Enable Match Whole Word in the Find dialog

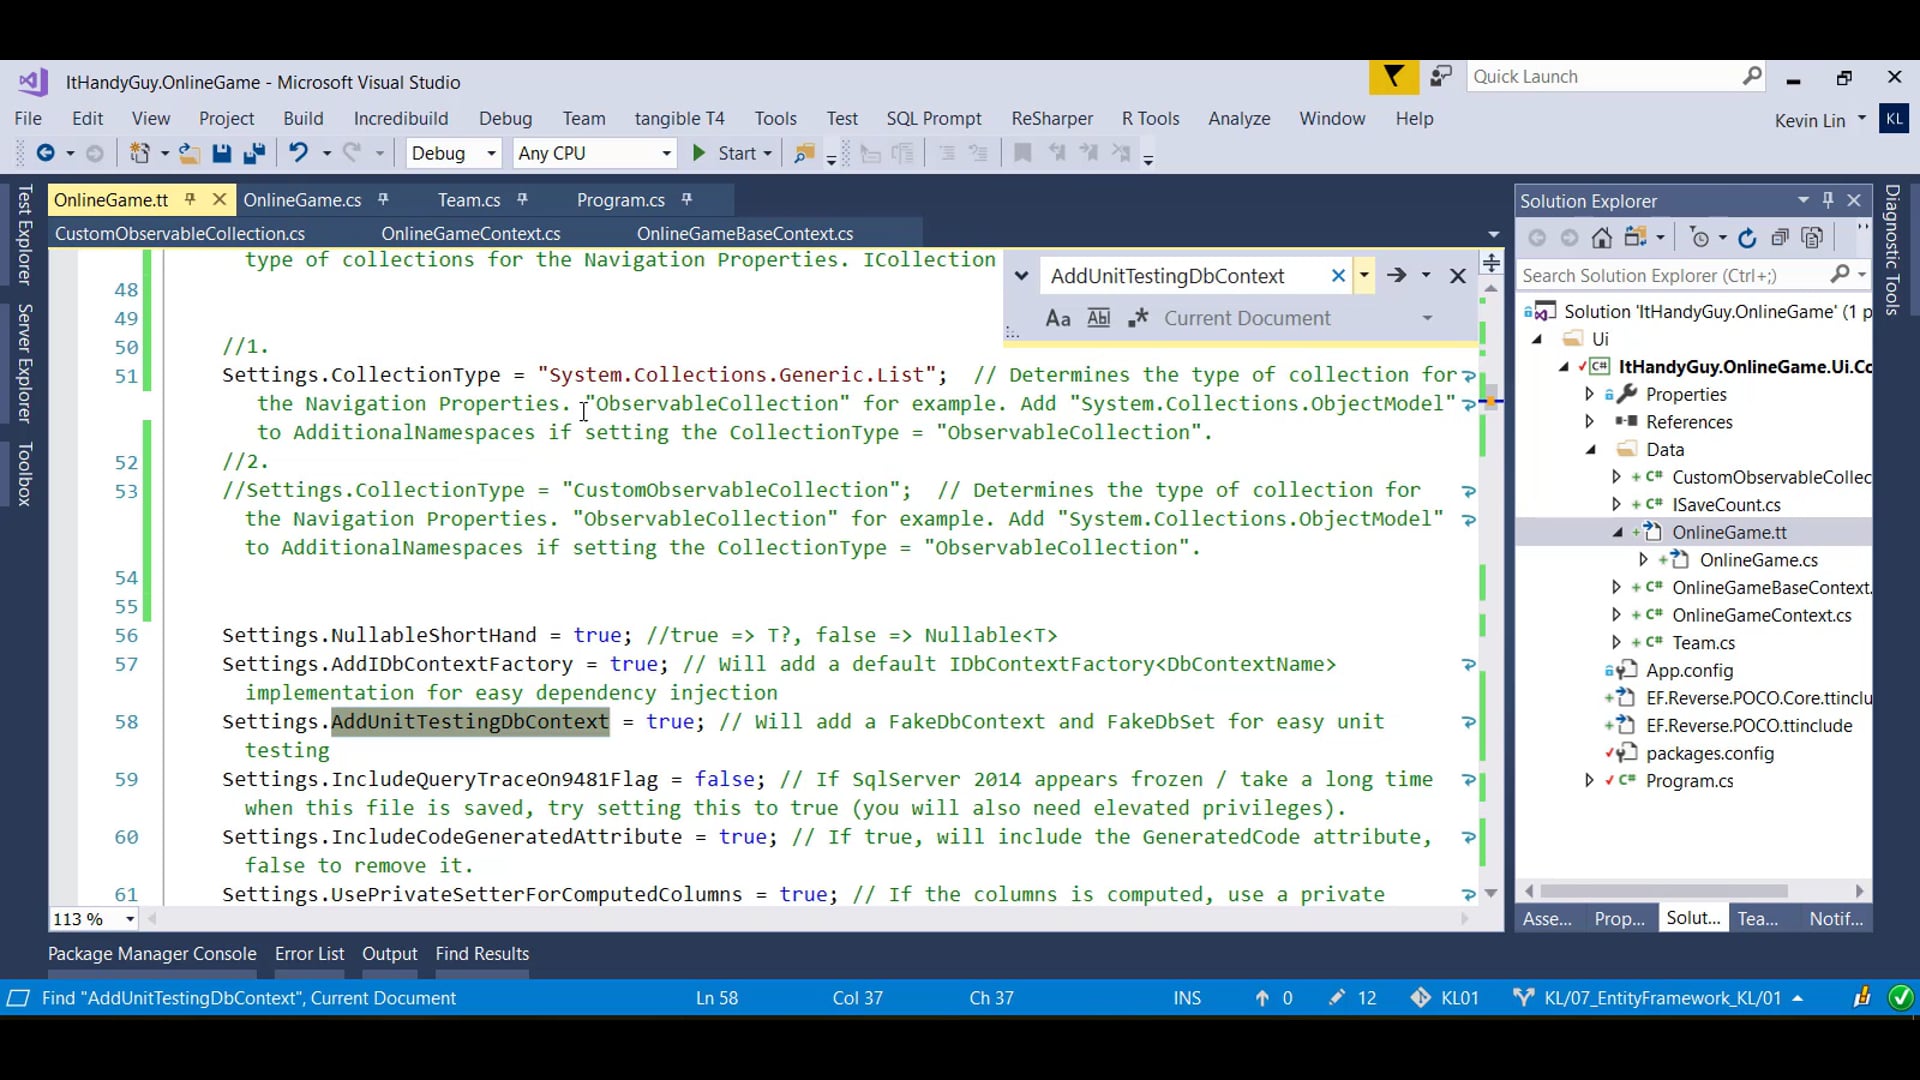pos(1100,318)
